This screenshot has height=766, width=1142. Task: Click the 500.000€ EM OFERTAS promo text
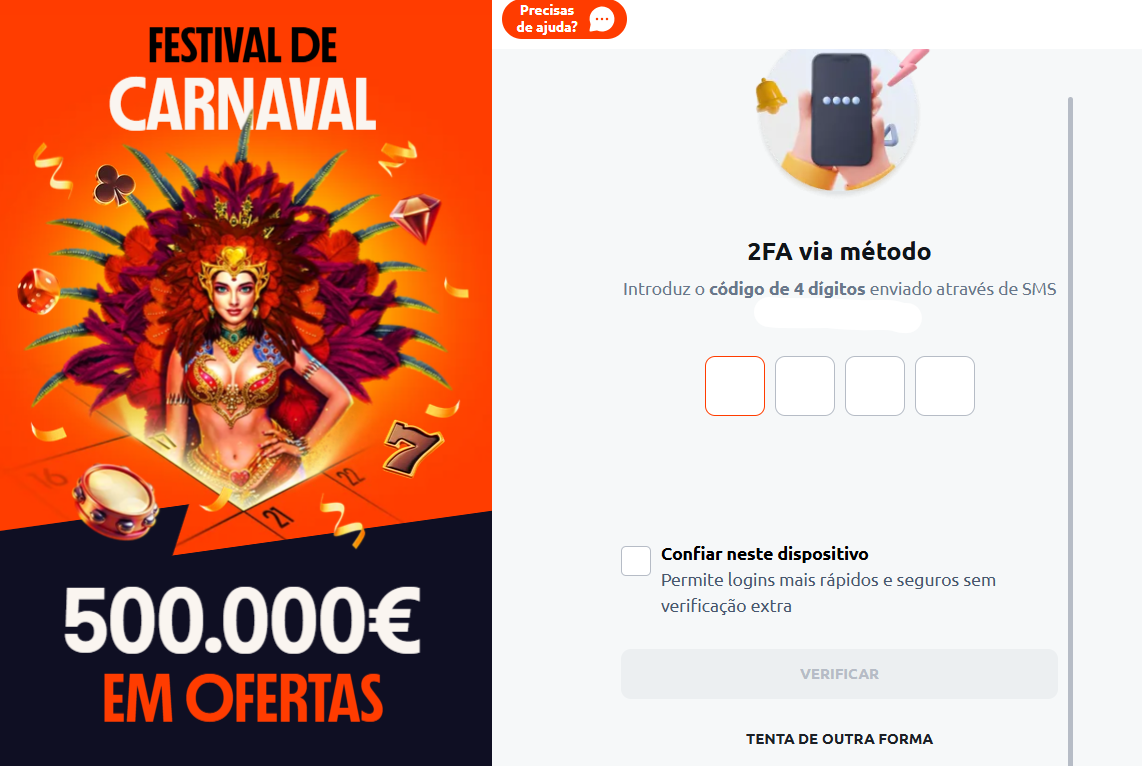(x=243, y=654)
